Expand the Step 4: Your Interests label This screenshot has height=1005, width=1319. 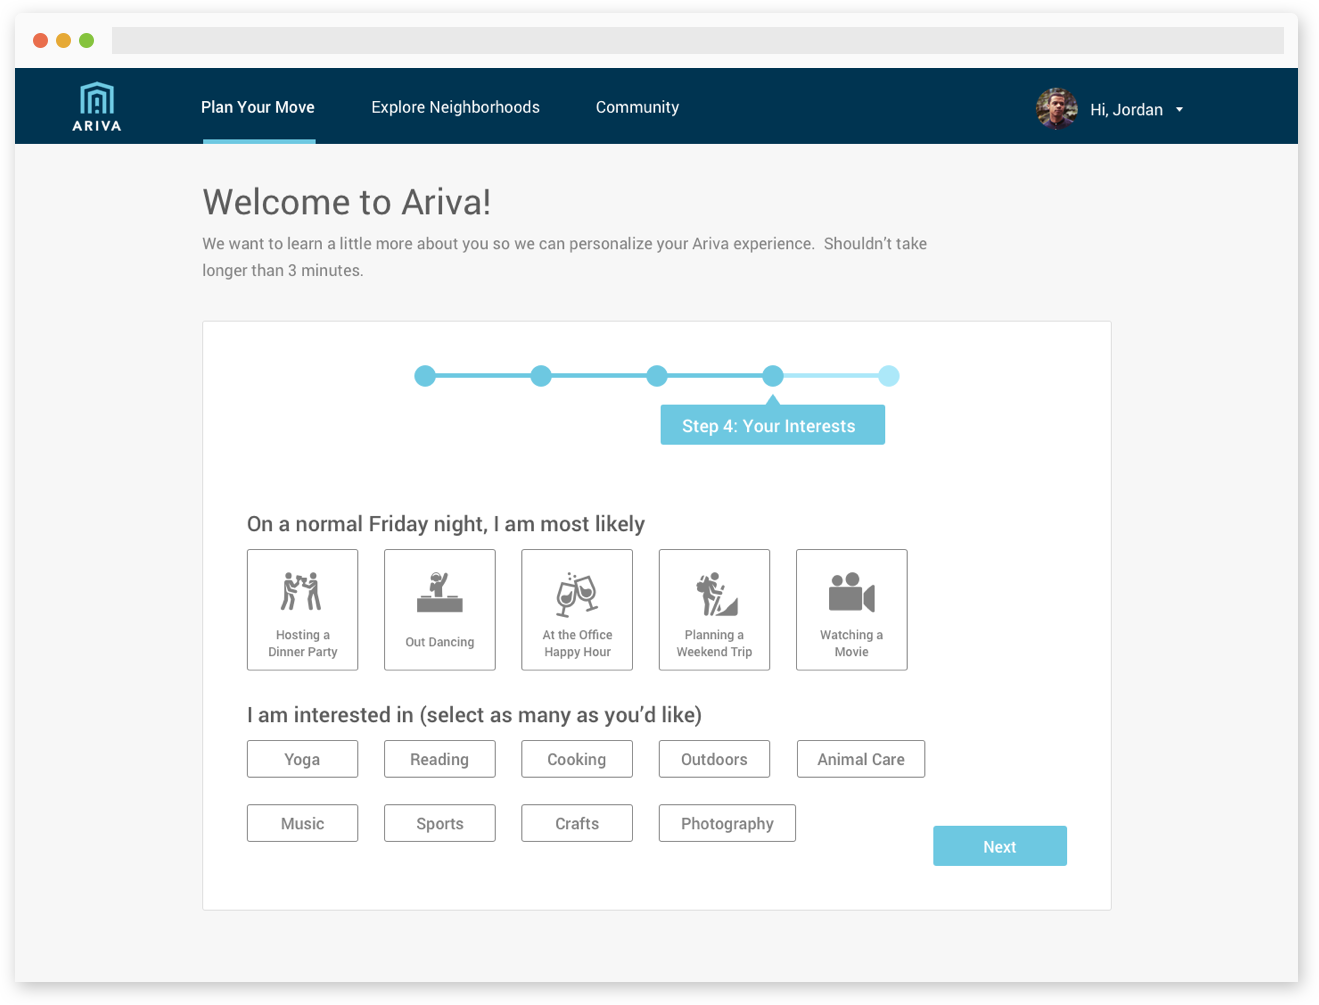click(x=772, y=425)
